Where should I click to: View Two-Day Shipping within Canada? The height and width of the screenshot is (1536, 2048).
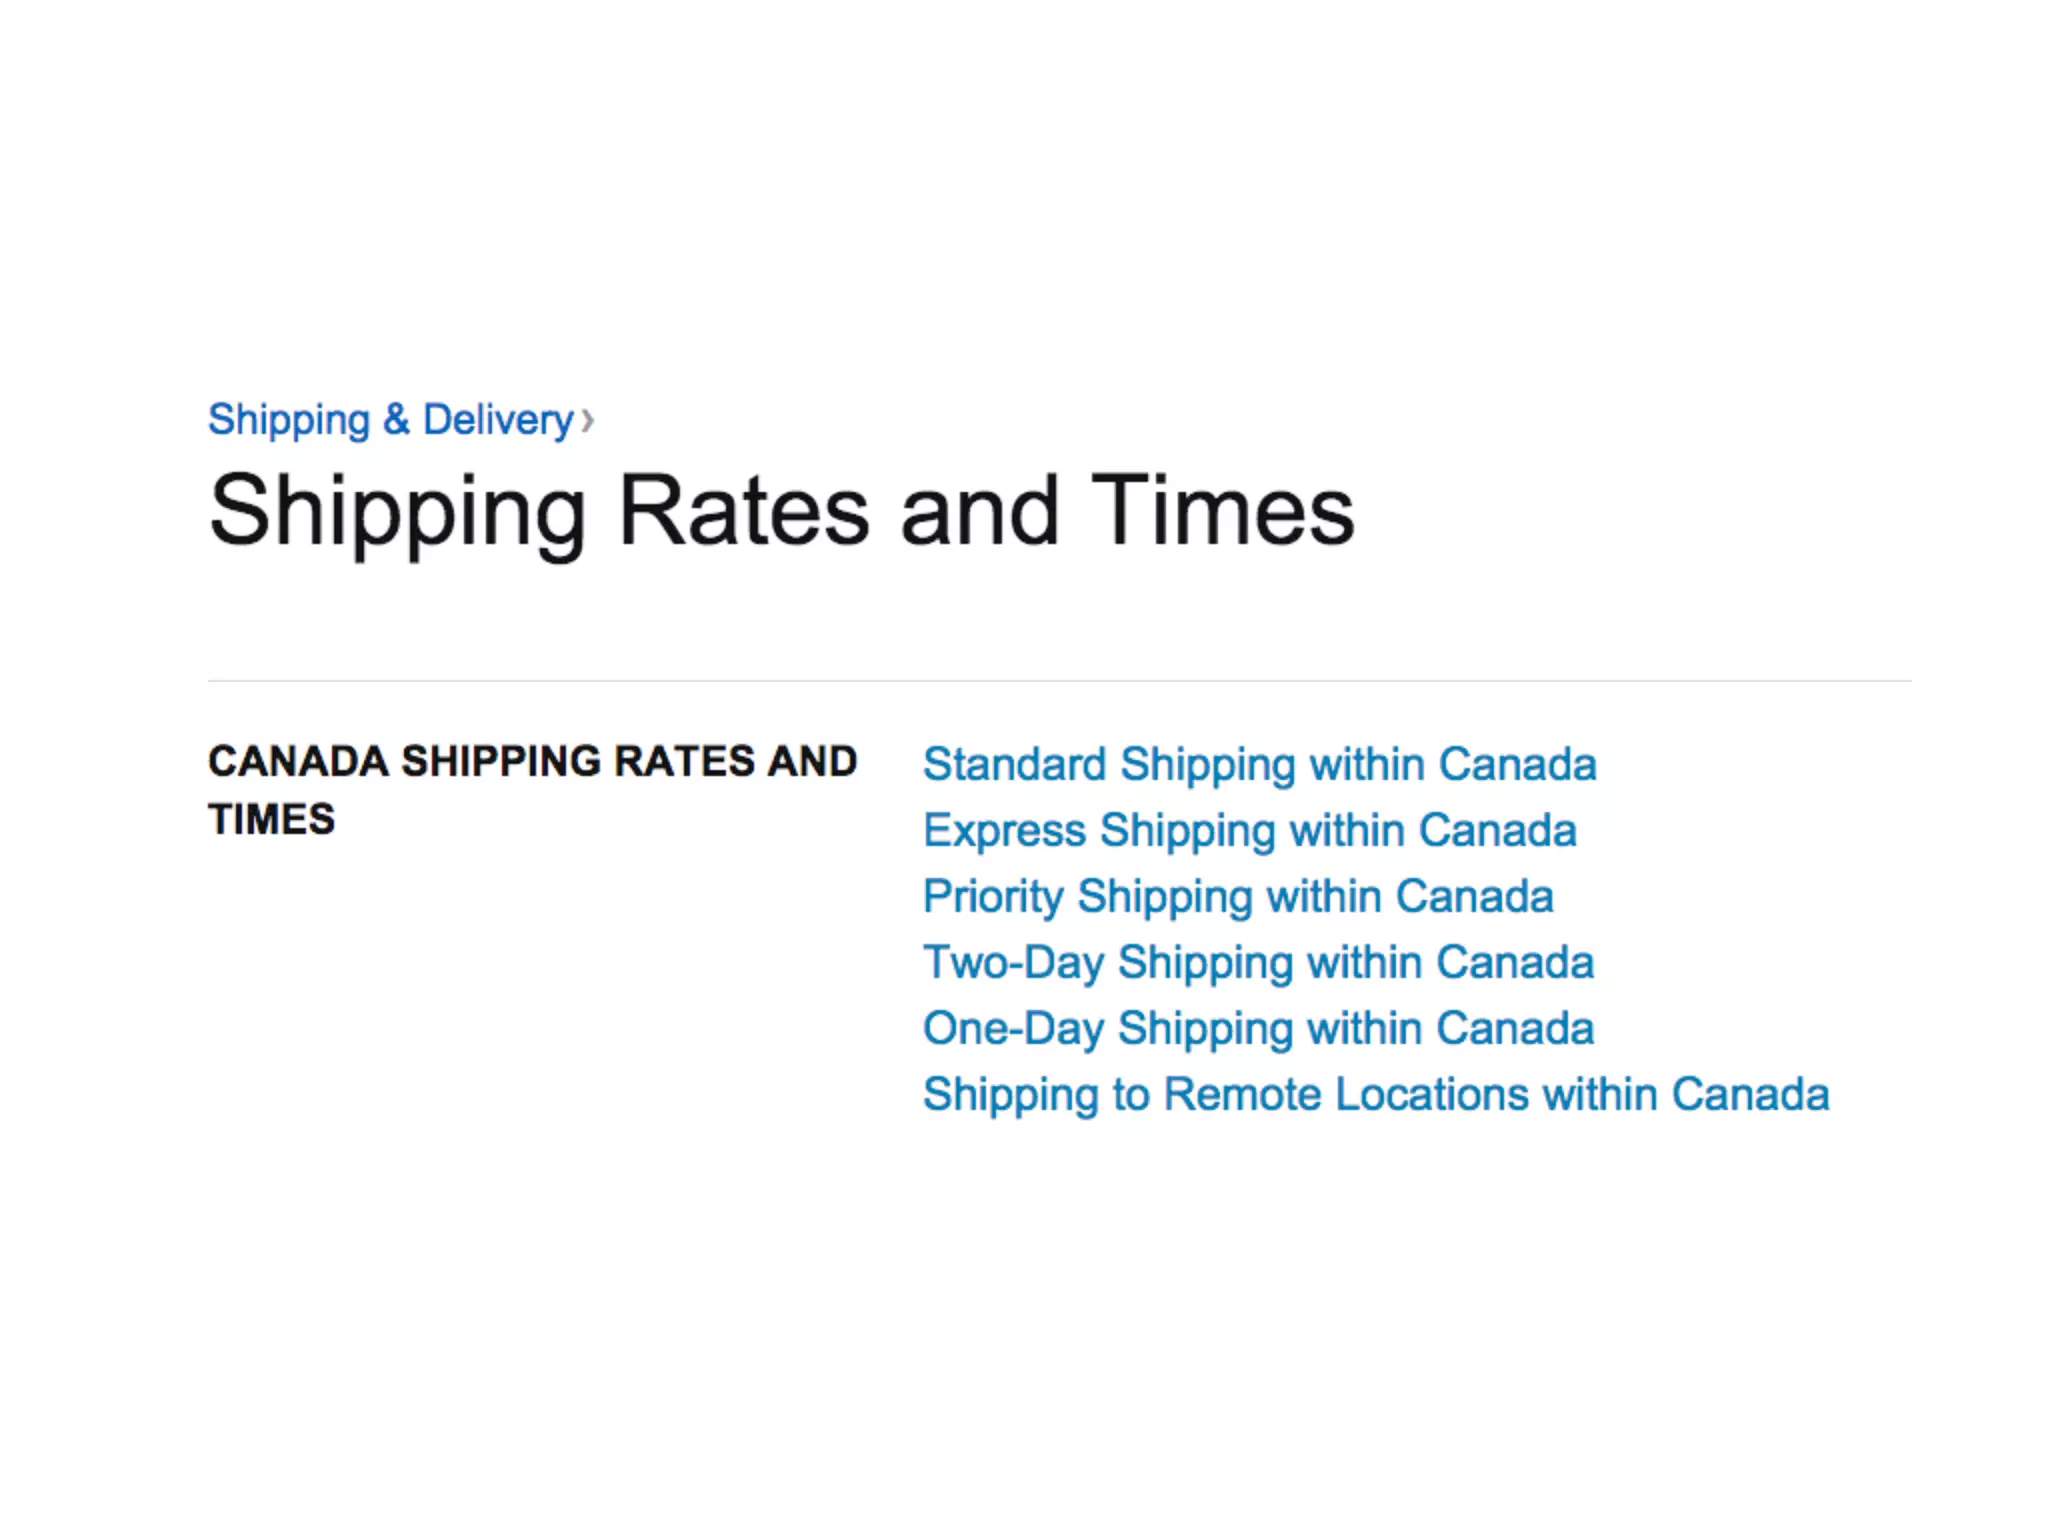point(1258,963)
